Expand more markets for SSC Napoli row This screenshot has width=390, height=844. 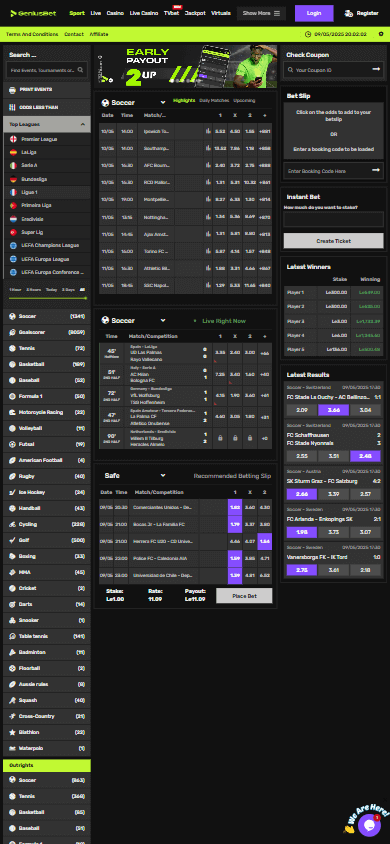(x=265, y=284)
